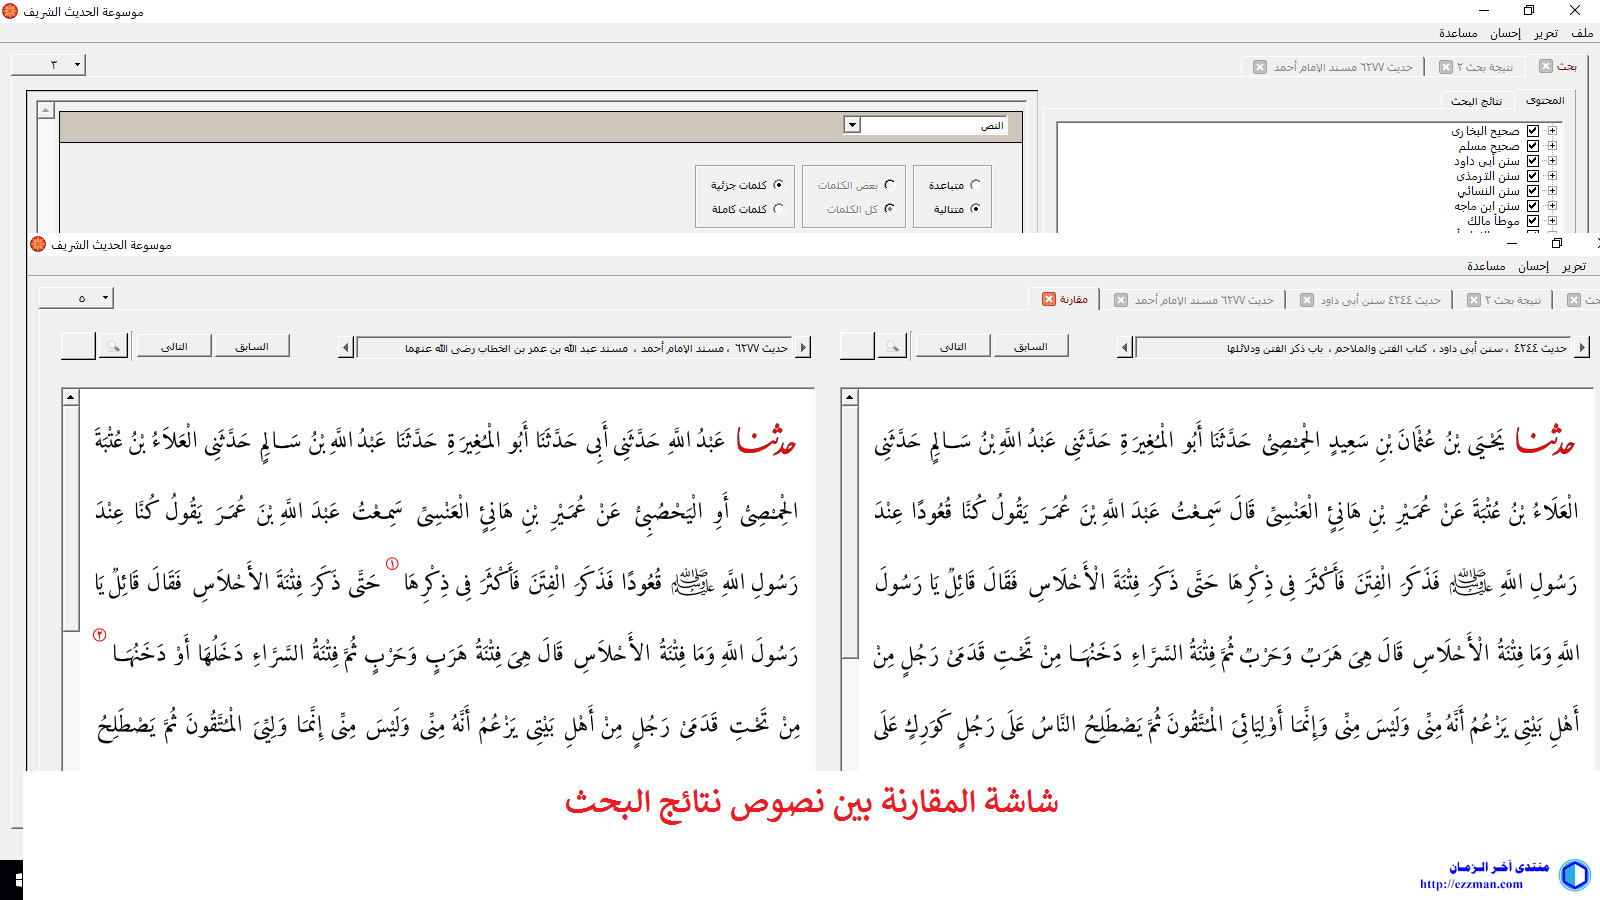The image size is (1600, 900).
Task: Open the النص search field dropdown
Action: pyautogui.click(x=852, y=125)
